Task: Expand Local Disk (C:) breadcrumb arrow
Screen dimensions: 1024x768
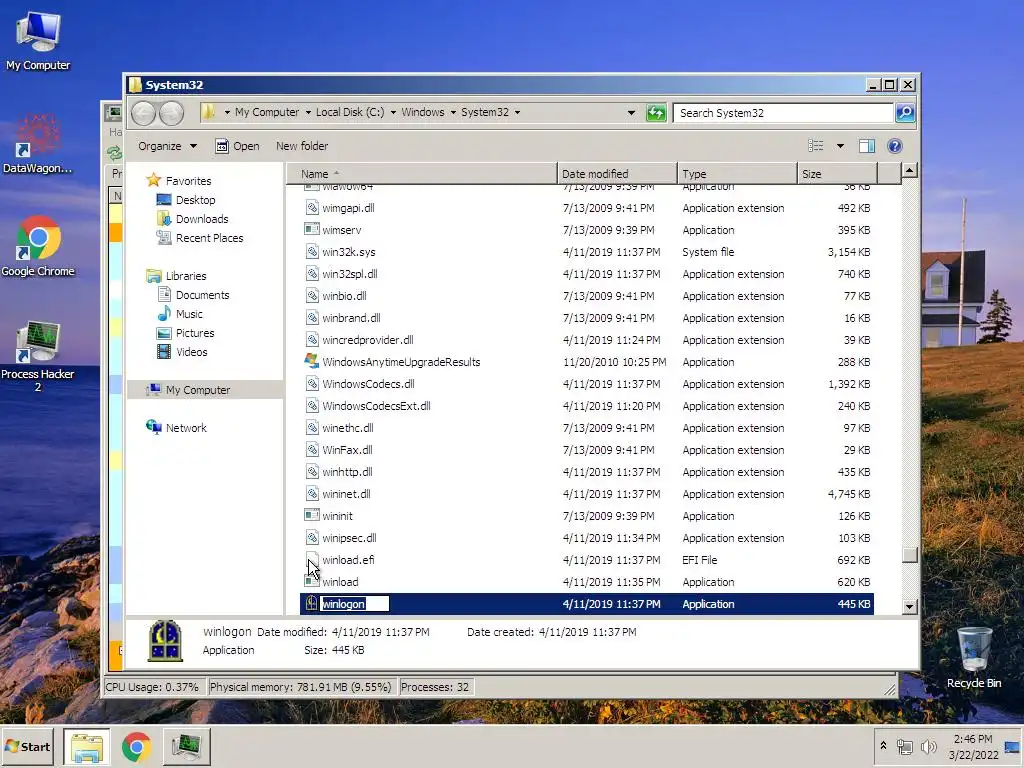Action: point(393,112)
